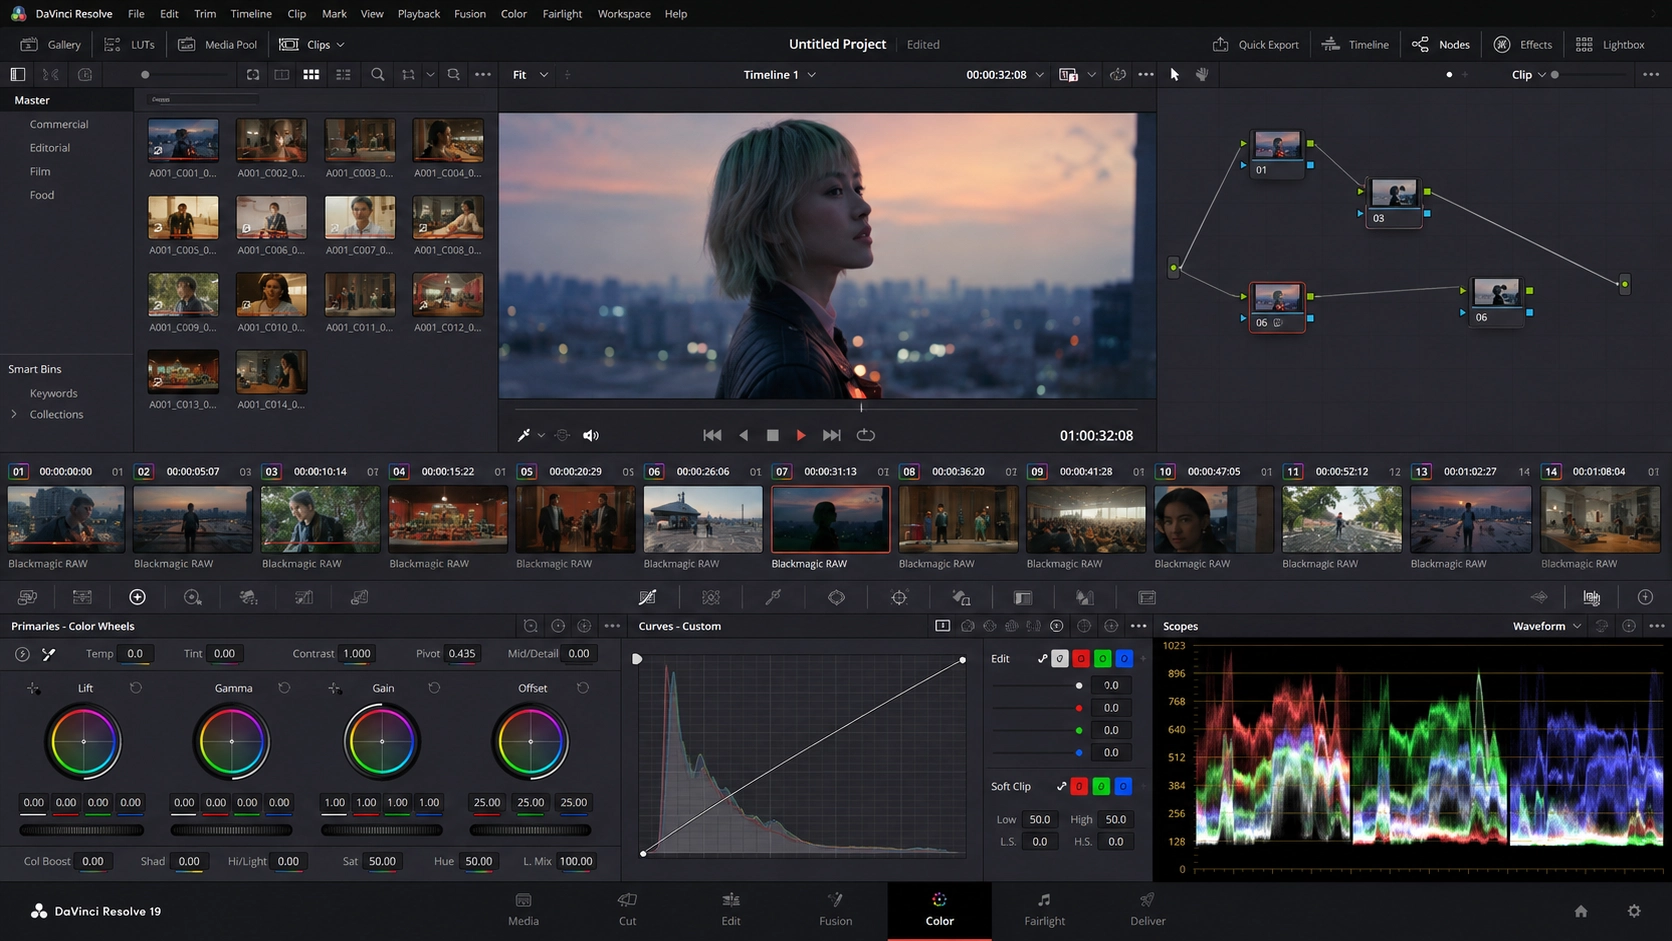Select the arrow pointer tool in viewer
The width and height of the screenshot is (1672, 941).
pos(1175,74)
